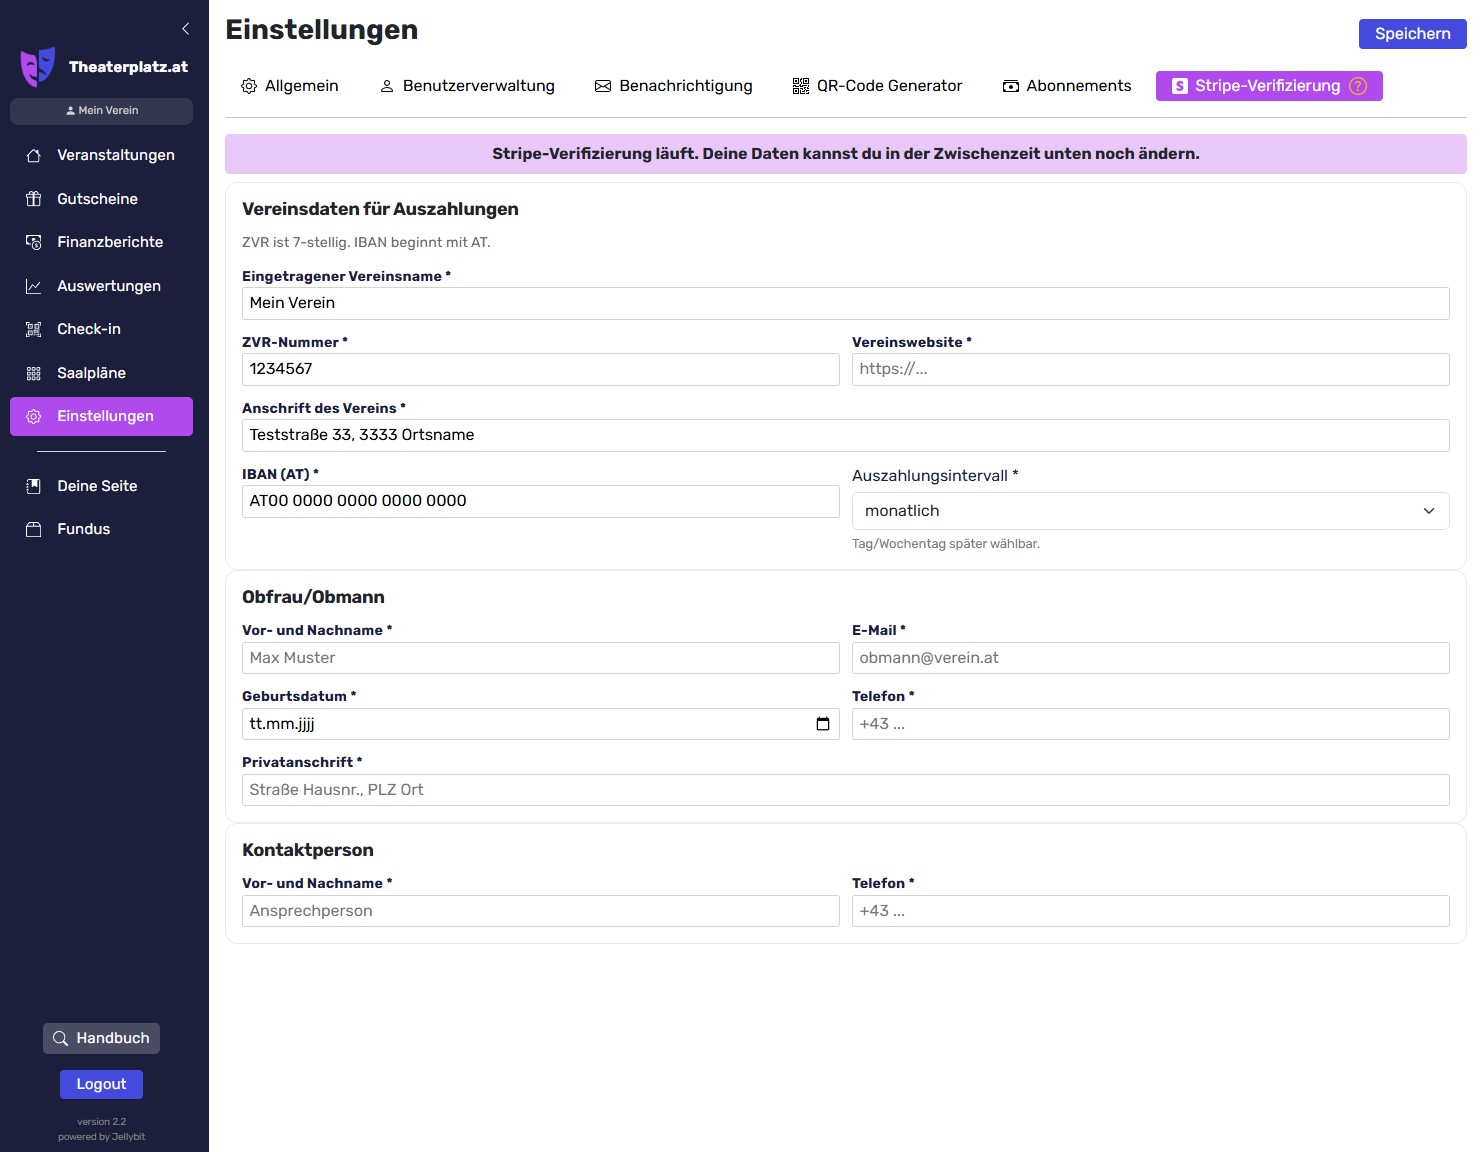Click into the IBAN (AT) field

(540, 501)
